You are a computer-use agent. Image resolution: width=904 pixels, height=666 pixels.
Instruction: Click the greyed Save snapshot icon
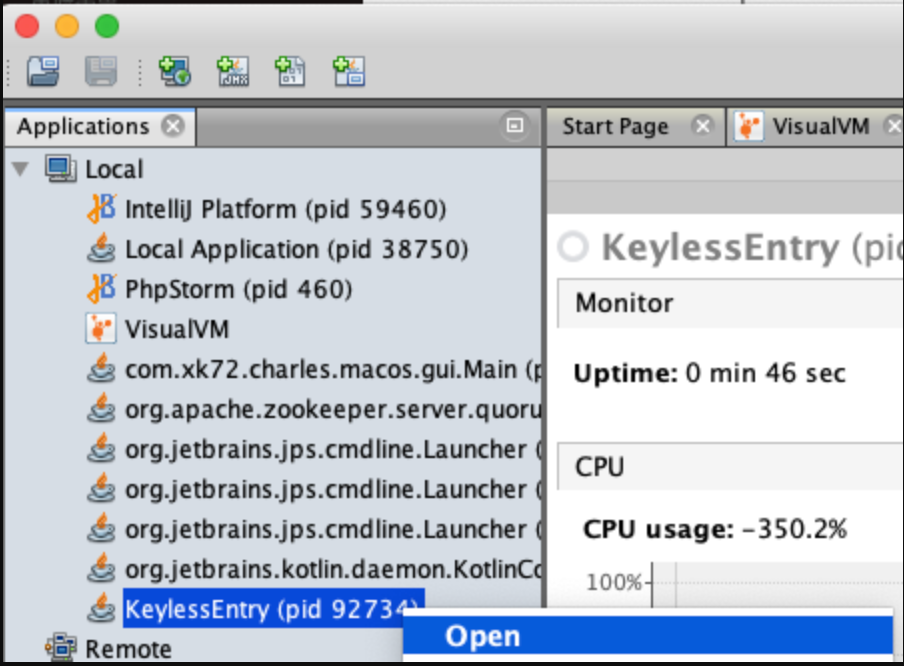coord(101,72)
